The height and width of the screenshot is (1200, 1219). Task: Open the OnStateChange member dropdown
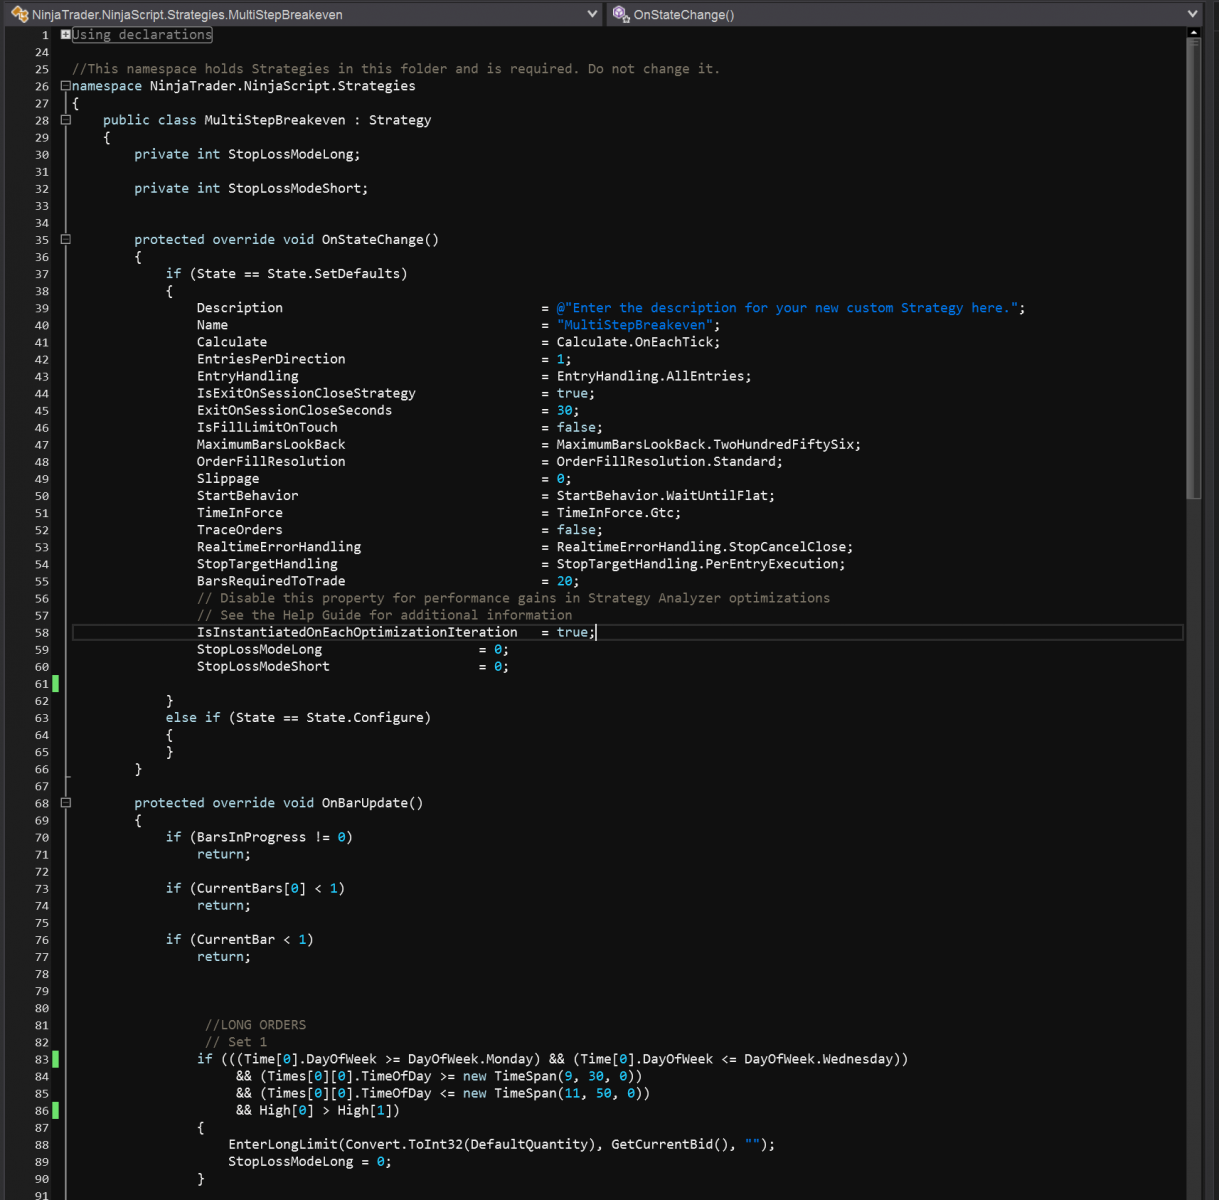pyautogui.click(x=1191, y=14)
